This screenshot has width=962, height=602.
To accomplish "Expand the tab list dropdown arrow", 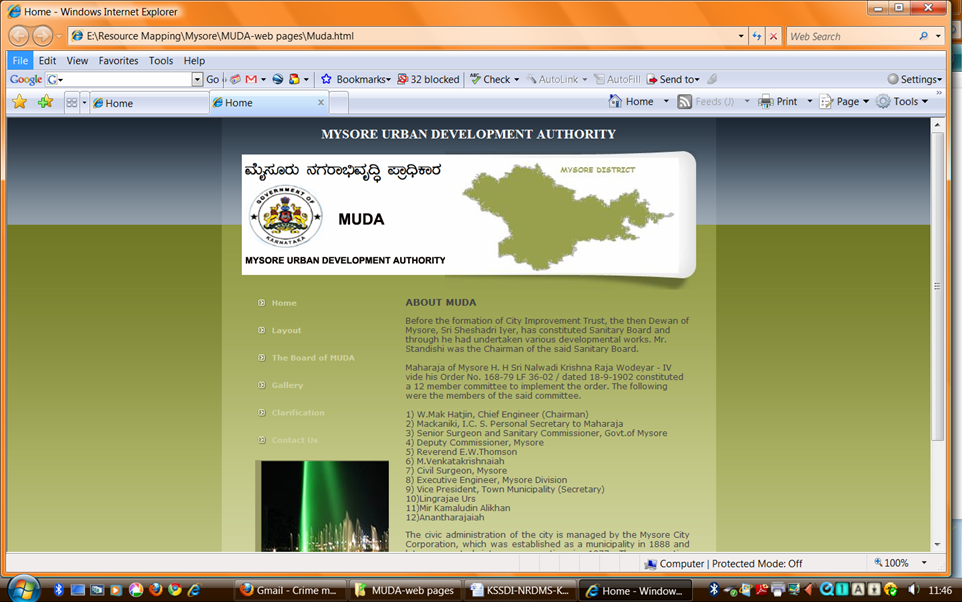I will (x=84, y=102).
